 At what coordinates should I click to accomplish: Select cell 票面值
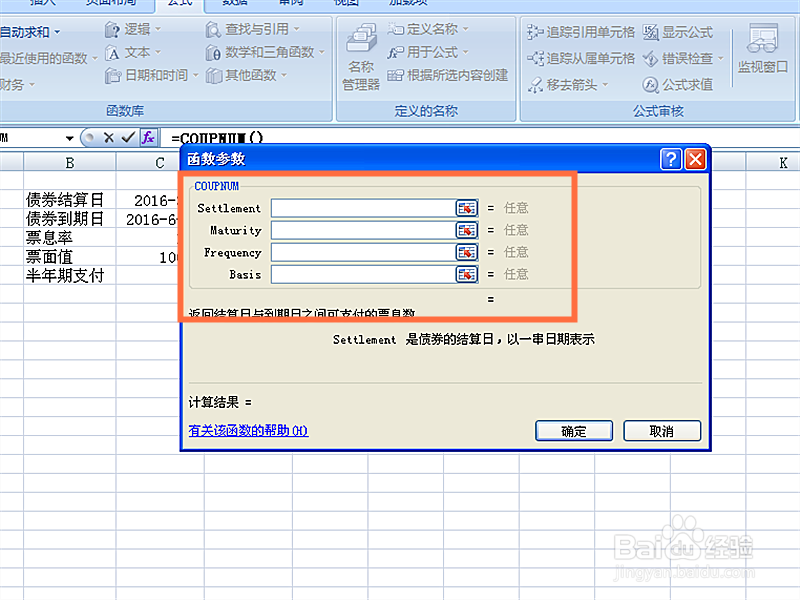(70, 257)
